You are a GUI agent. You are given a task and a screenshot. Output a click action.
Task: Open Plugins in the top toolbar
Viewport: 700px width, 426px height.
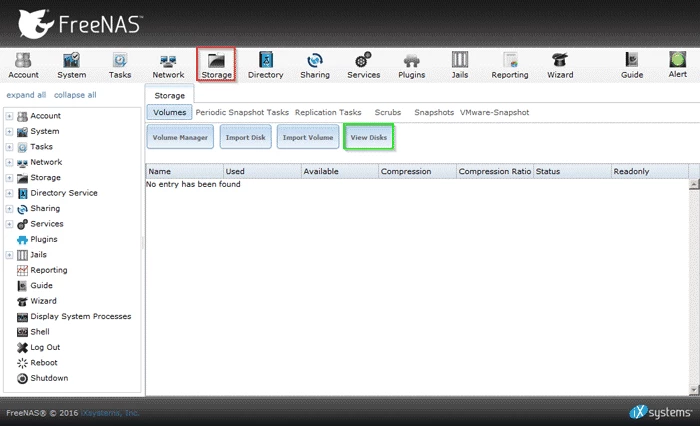pos(412,65)
